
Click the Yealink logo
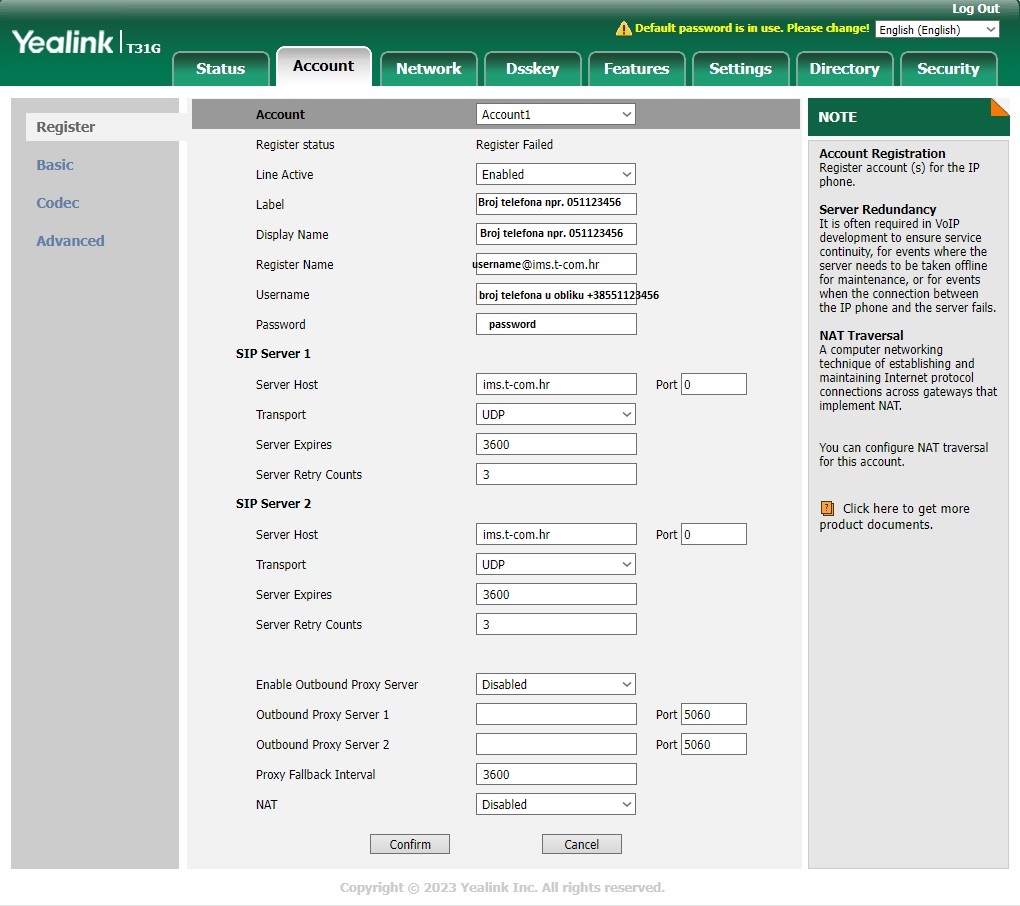tap(63, 43)
